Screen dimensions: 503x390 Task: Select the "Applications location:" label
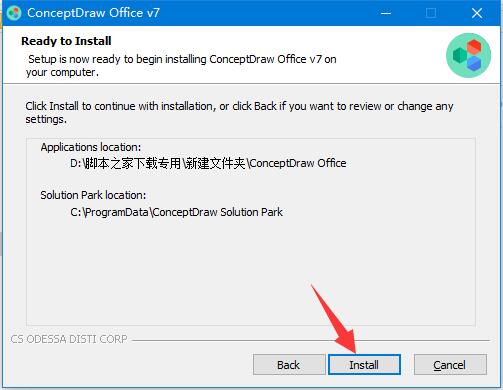[x=91, y=147]
